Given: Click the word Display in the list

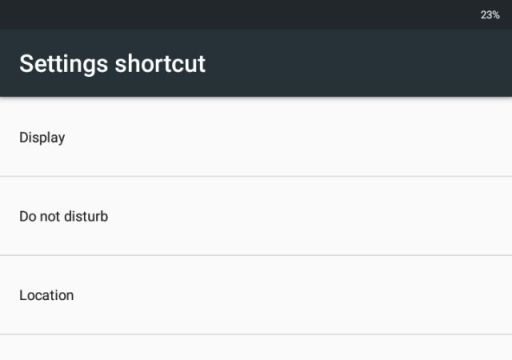Looking at the screenshot, I should coord(42,138).
